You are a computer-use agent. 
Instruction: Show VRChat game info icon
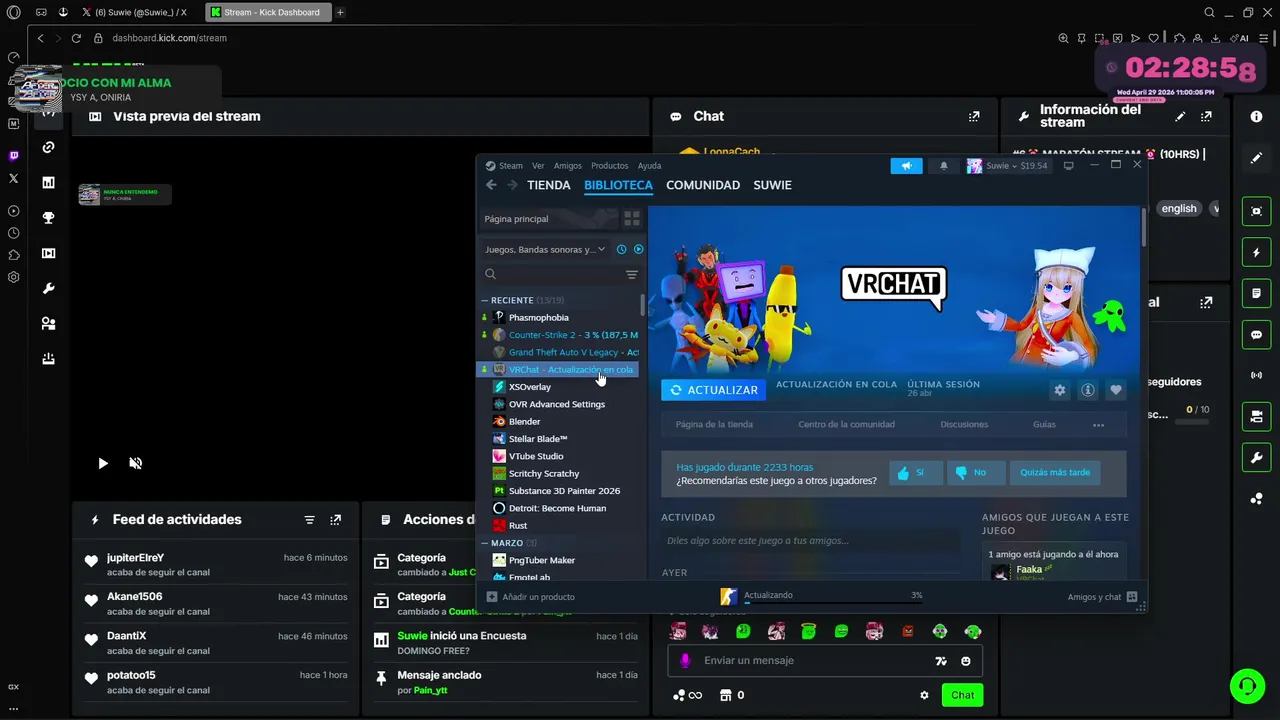[1088, 390]
